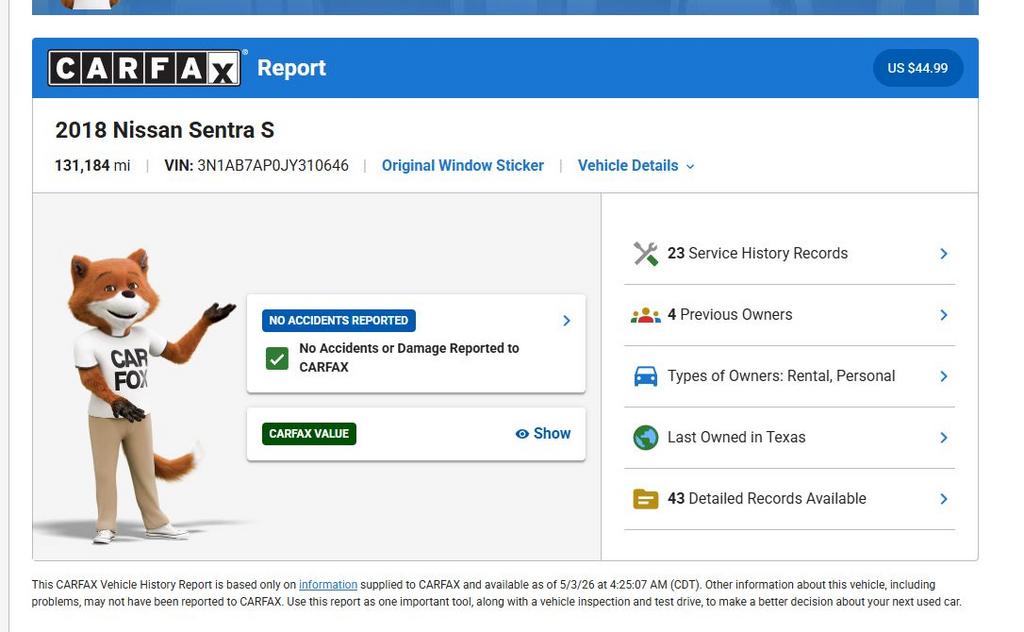The height and width of the screenshot is (632, 1024).
Task: Click the green accident checkmark box
Action: tap(277, 358)
